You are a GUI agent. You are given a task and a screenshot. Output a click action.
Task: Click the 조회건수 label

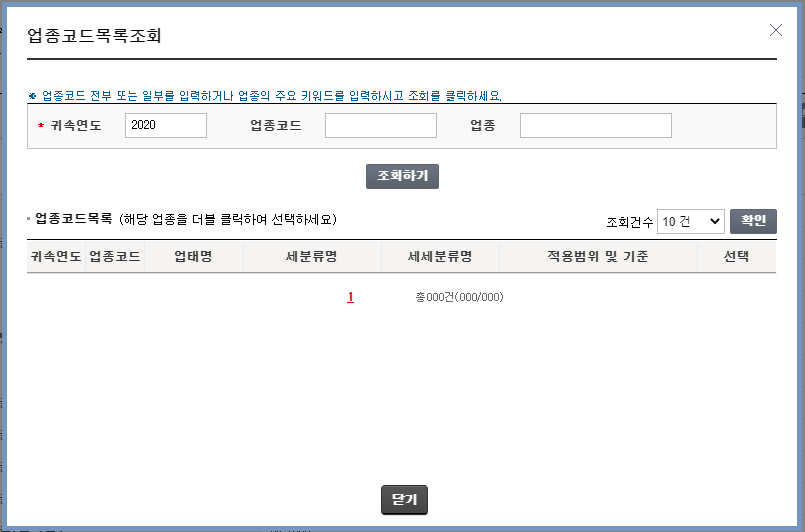pos(629,222)
